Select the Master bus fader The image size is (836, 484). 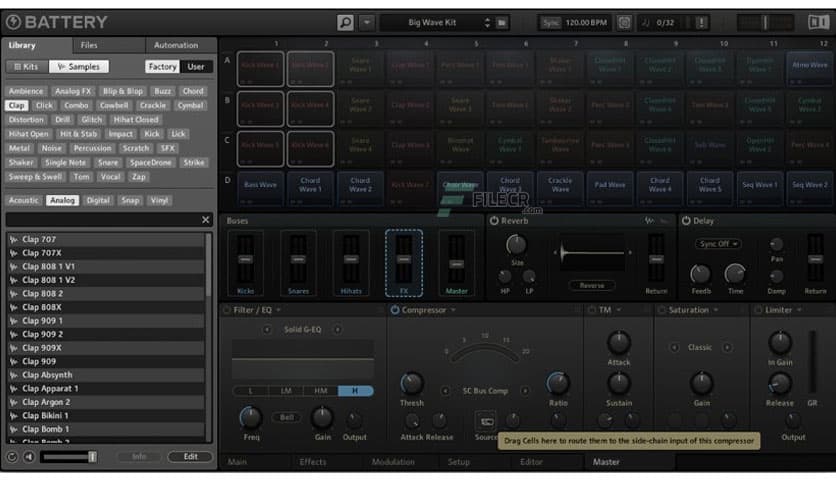tap(456, 263)
